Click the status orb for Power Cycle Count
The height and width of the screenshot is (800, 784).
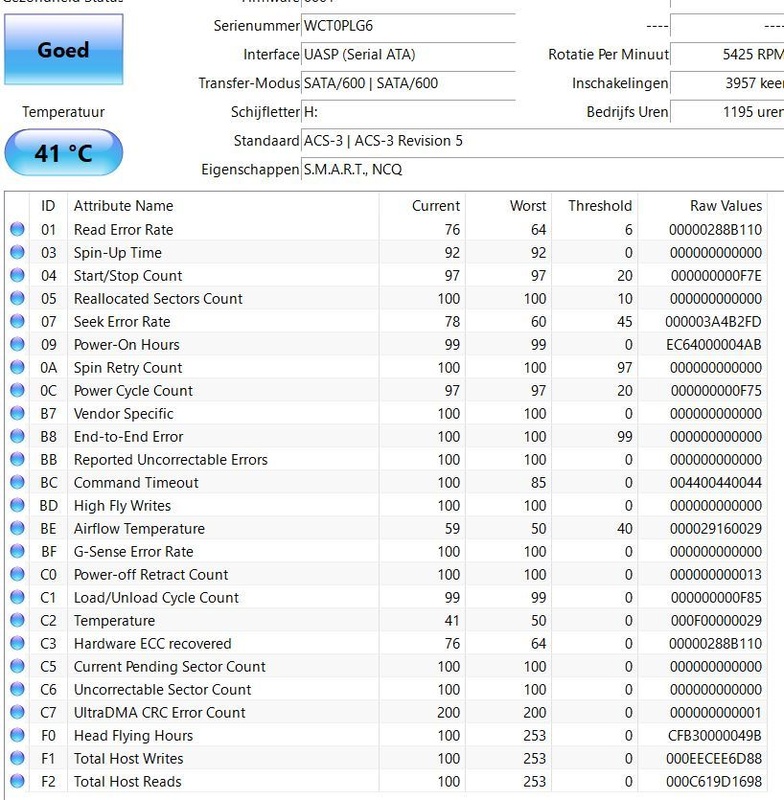pos(17,390)
